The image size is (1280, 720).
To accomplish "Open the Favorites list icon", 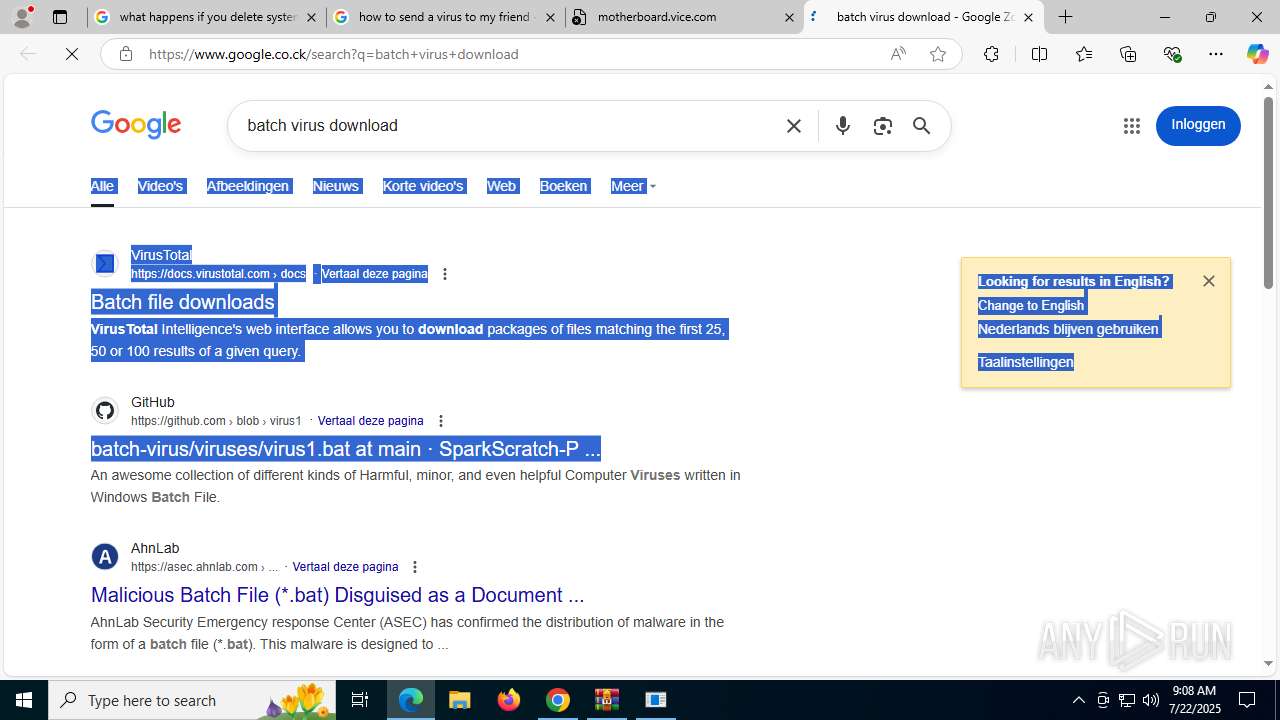I will coord(1083,54).
